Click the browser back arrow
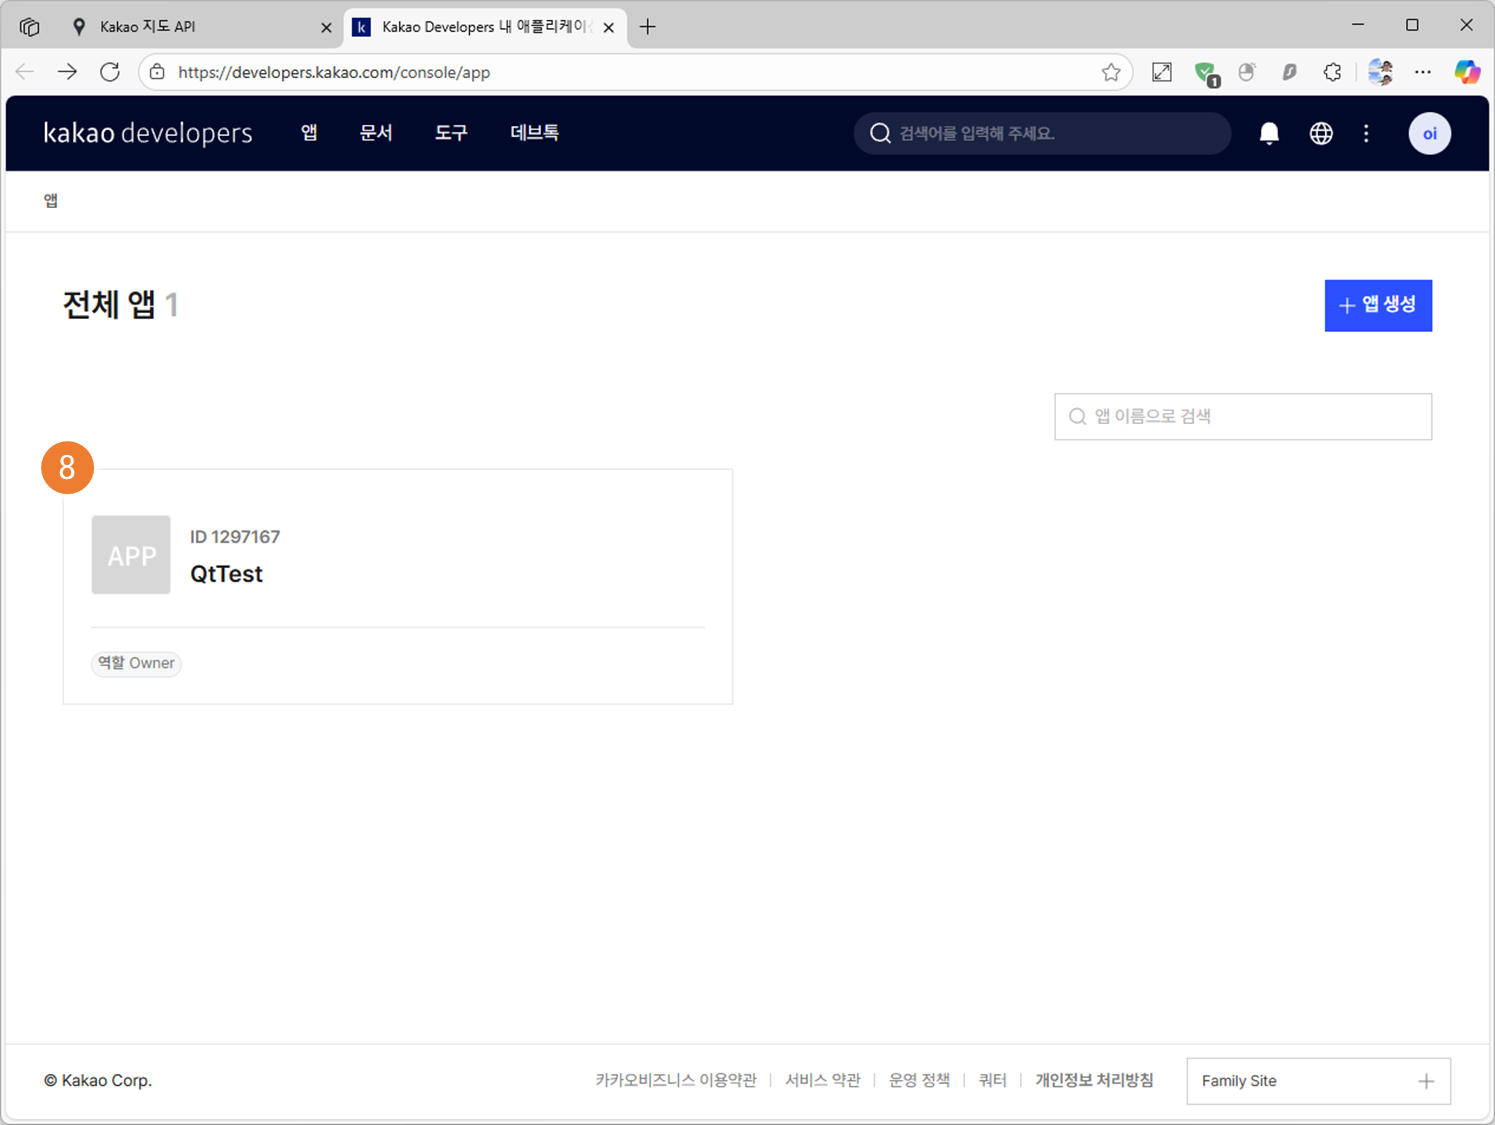 25,72
